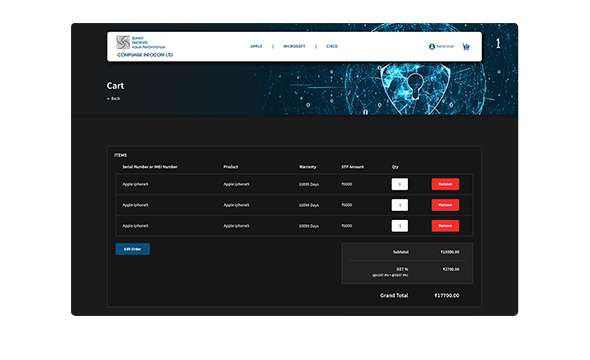Click the Rahul Shah account name
Screen dimensions: 590x360
(445, 46)
